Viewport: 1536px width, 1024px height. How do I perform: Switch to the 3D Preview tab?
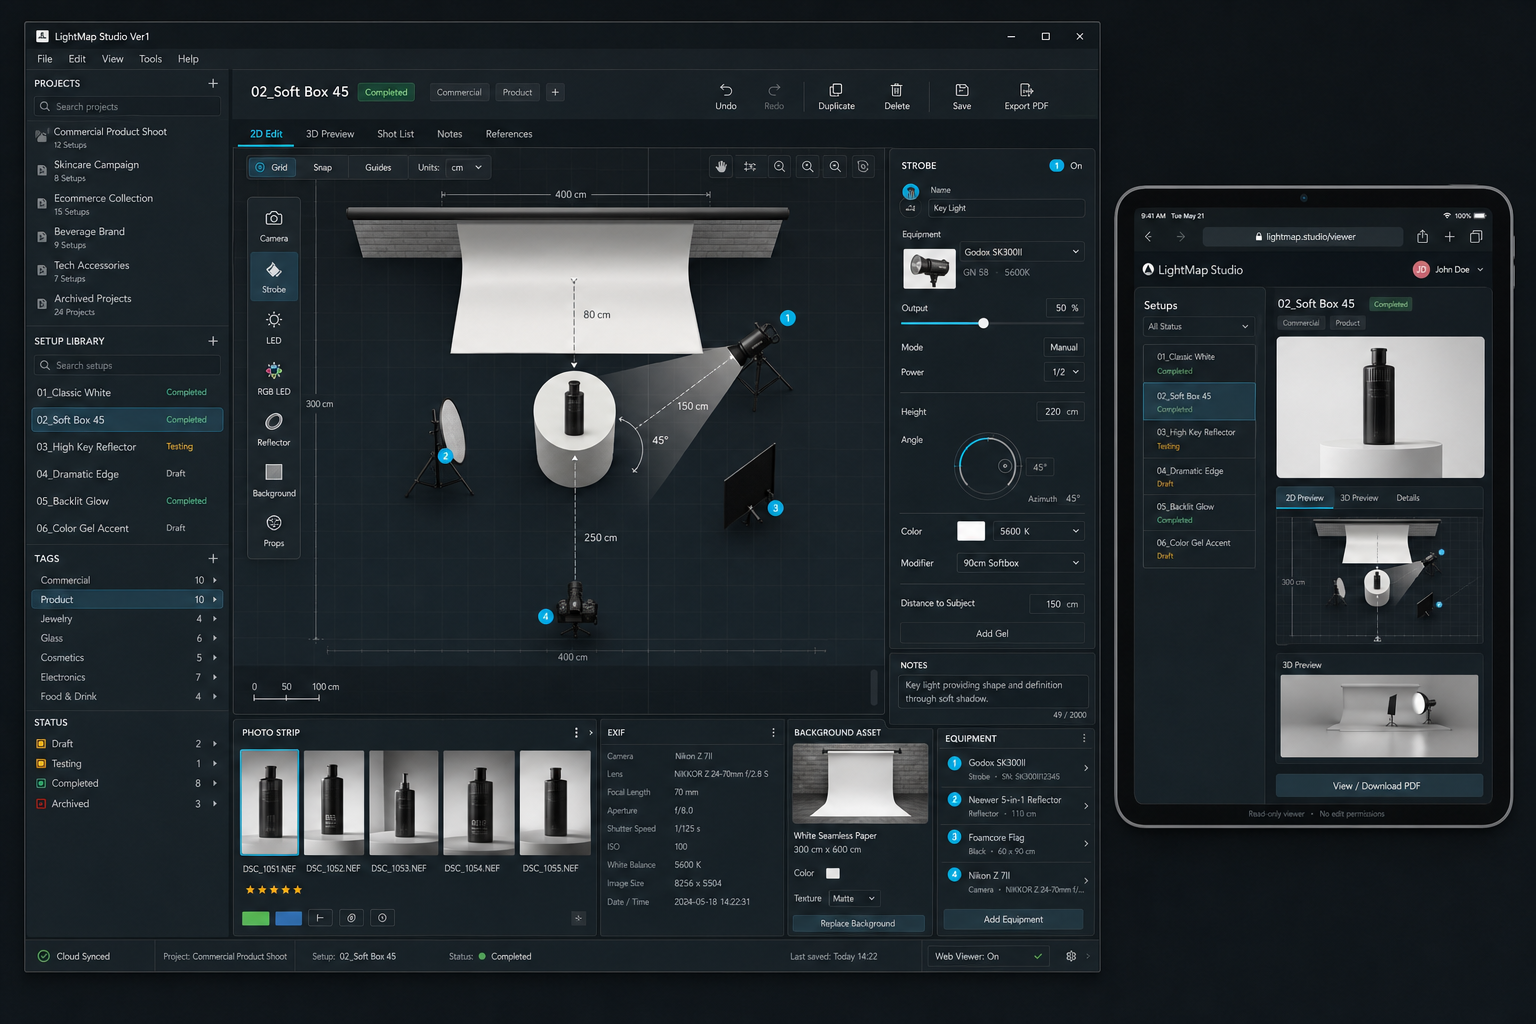pos(330,134)
